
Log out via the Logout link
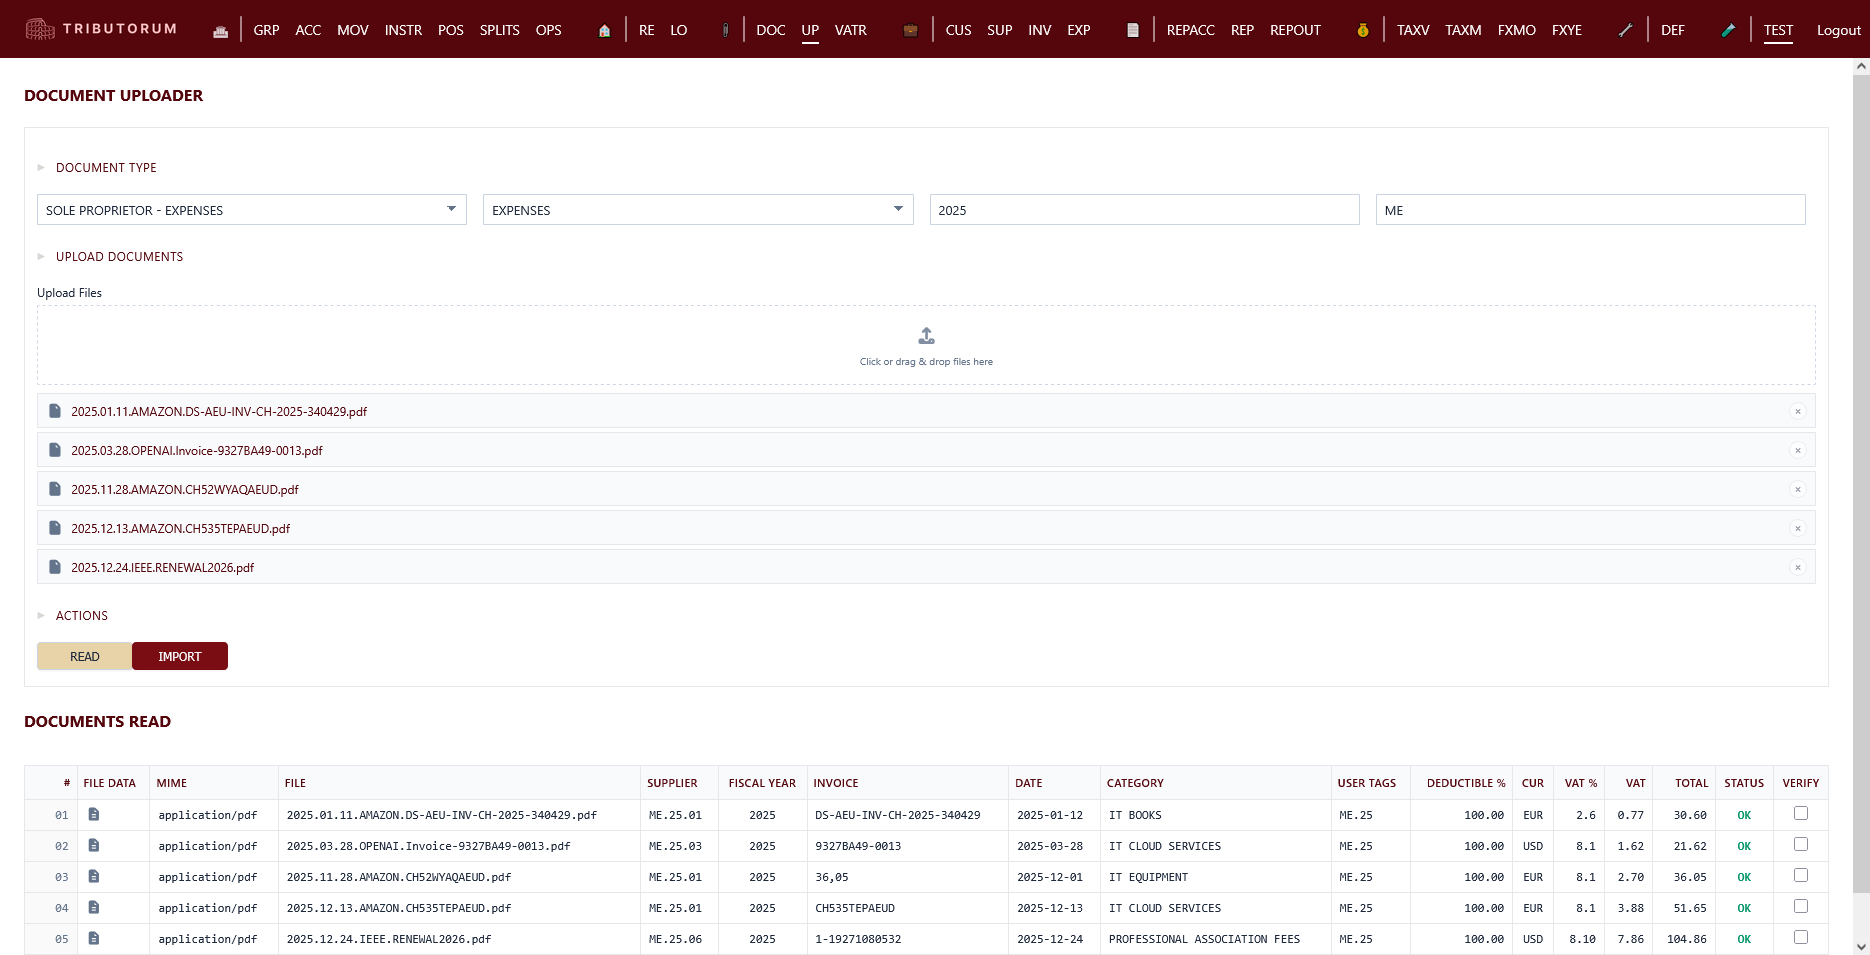coord(1839,31)
